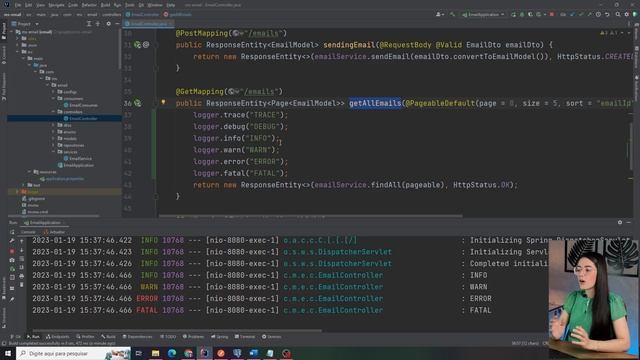Click the /emails link in PostMapping
Screen dimensions: 640x360
point(264,33)
